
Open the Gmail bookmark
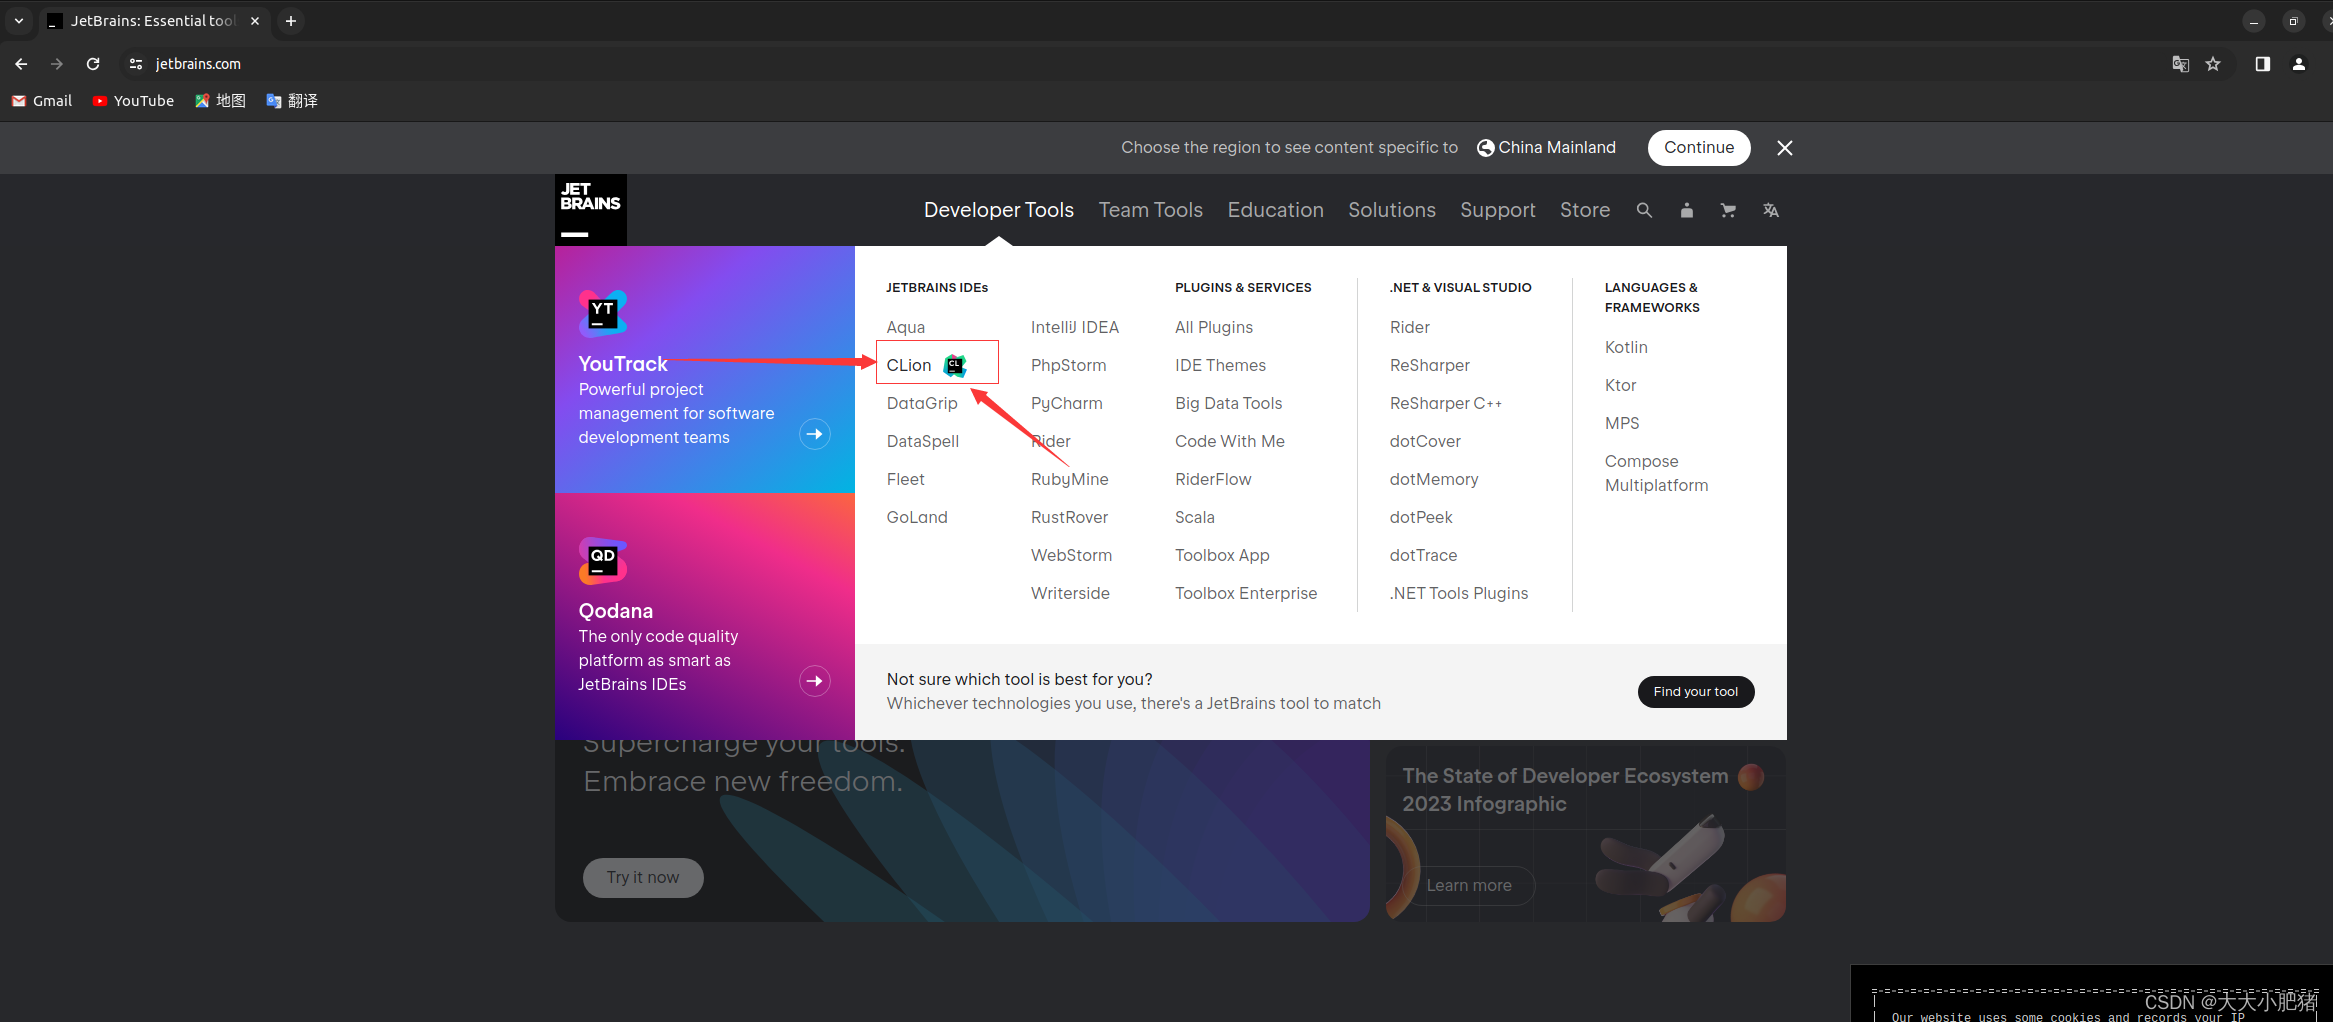click(42, 101)
